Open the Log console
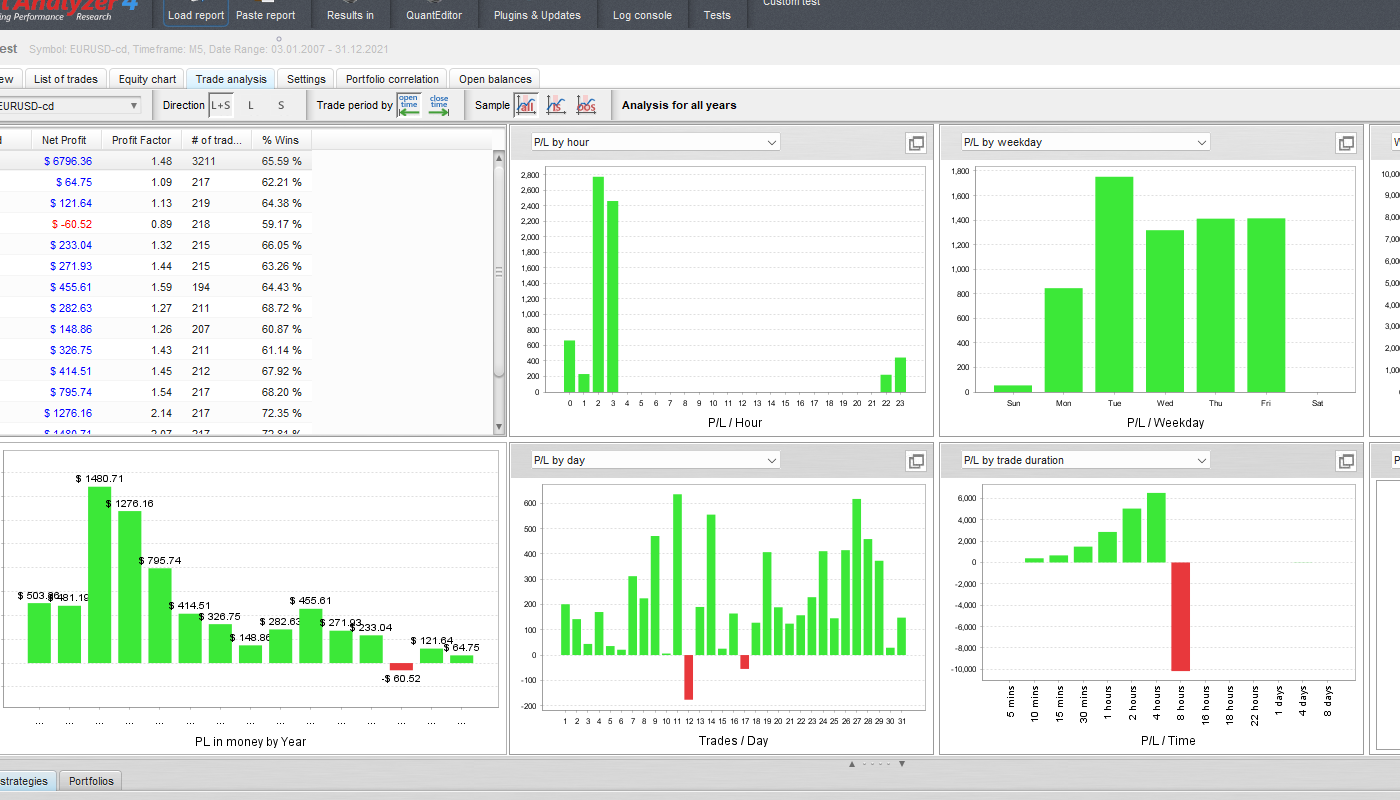Screen dimensions: 1400x800 (x=643, y=15)
